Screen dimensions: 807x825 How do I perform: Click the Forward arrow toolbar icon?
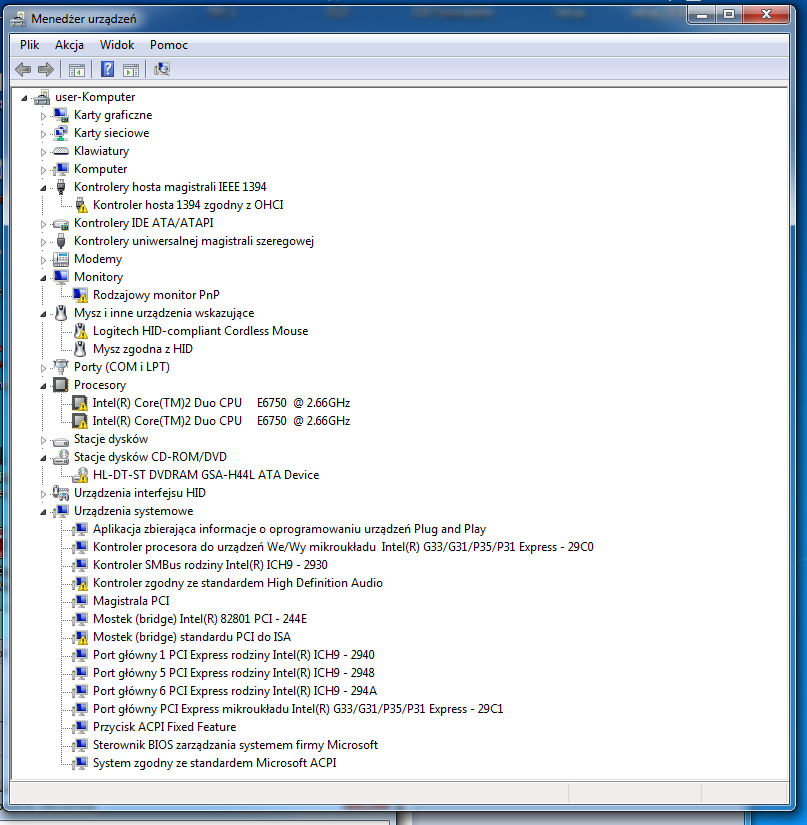(46, 69)
